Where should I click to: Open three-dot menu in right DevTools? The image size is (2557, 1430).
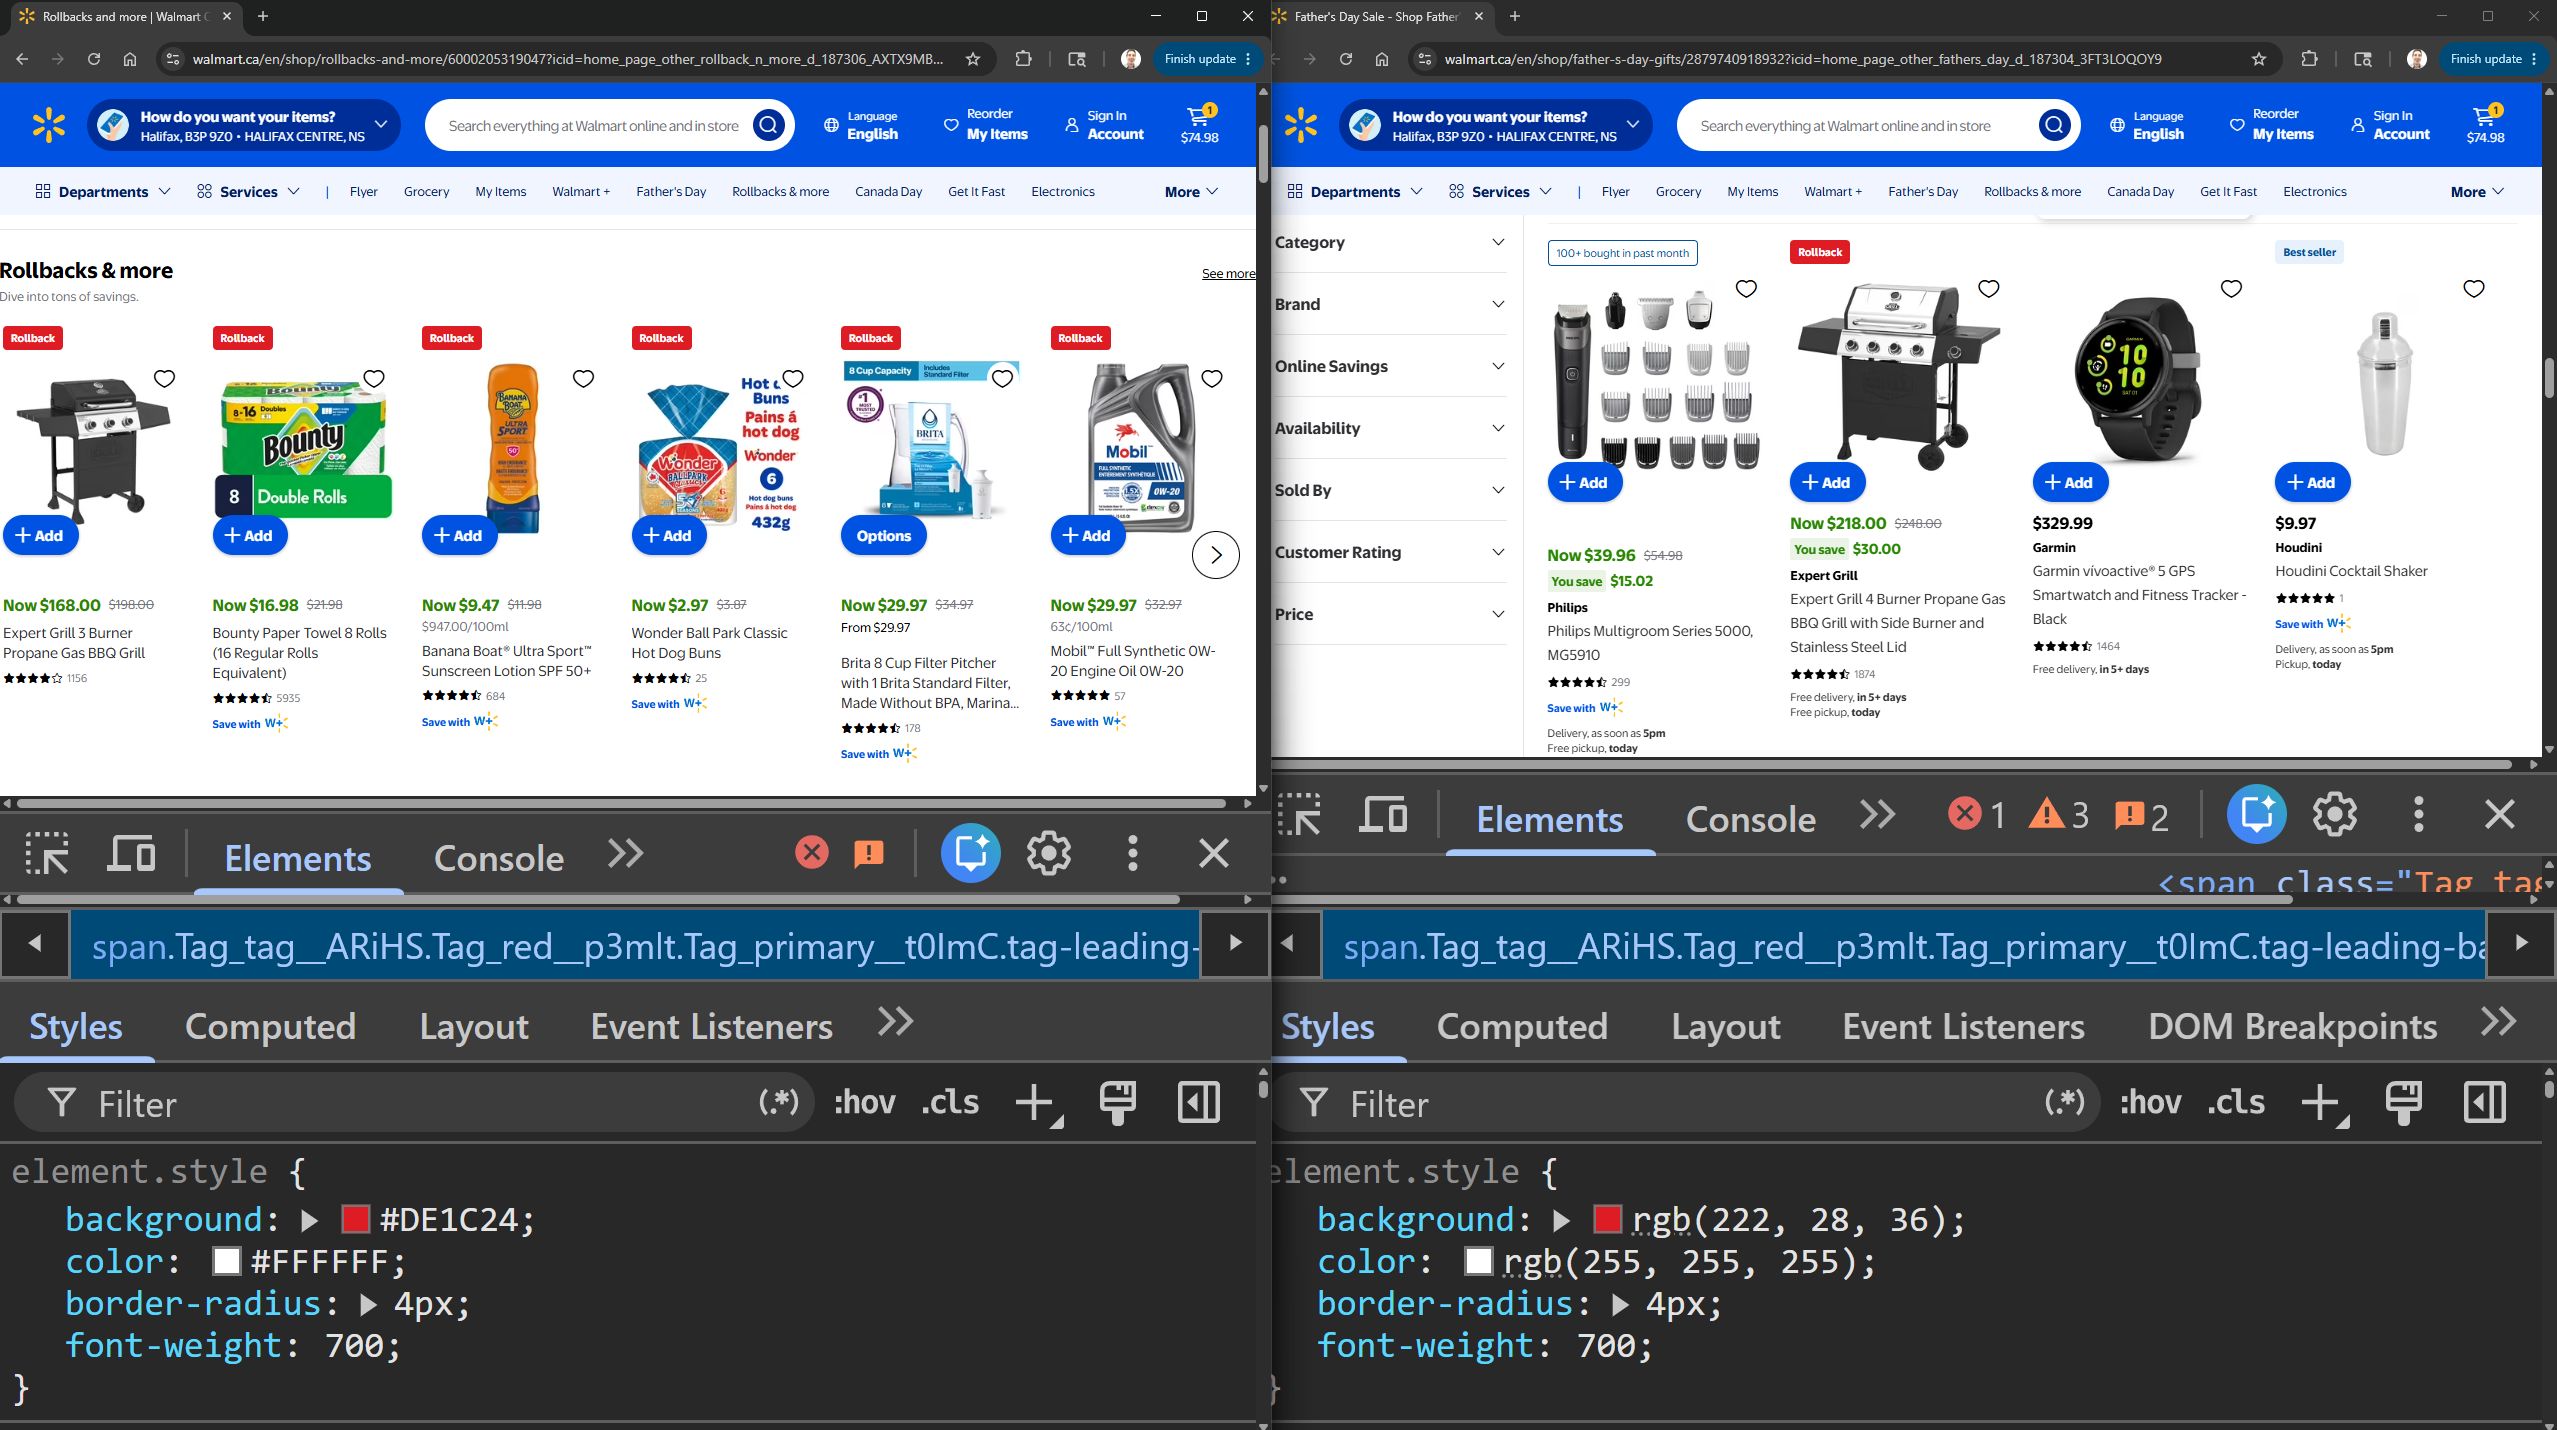2418,814
